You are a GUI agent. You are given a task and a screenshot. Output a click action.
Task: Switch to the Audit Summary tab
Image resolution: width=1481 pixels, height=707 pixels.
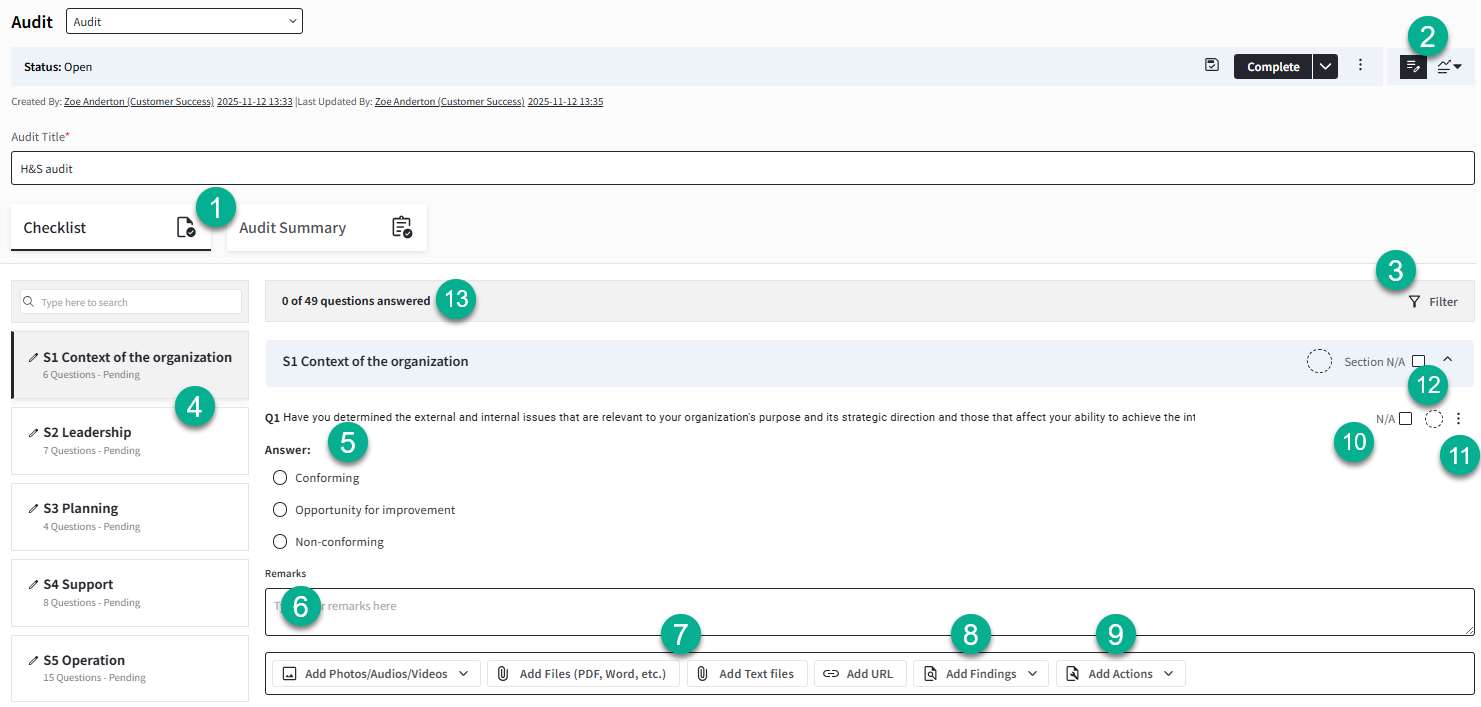click(x=327, y=228)
